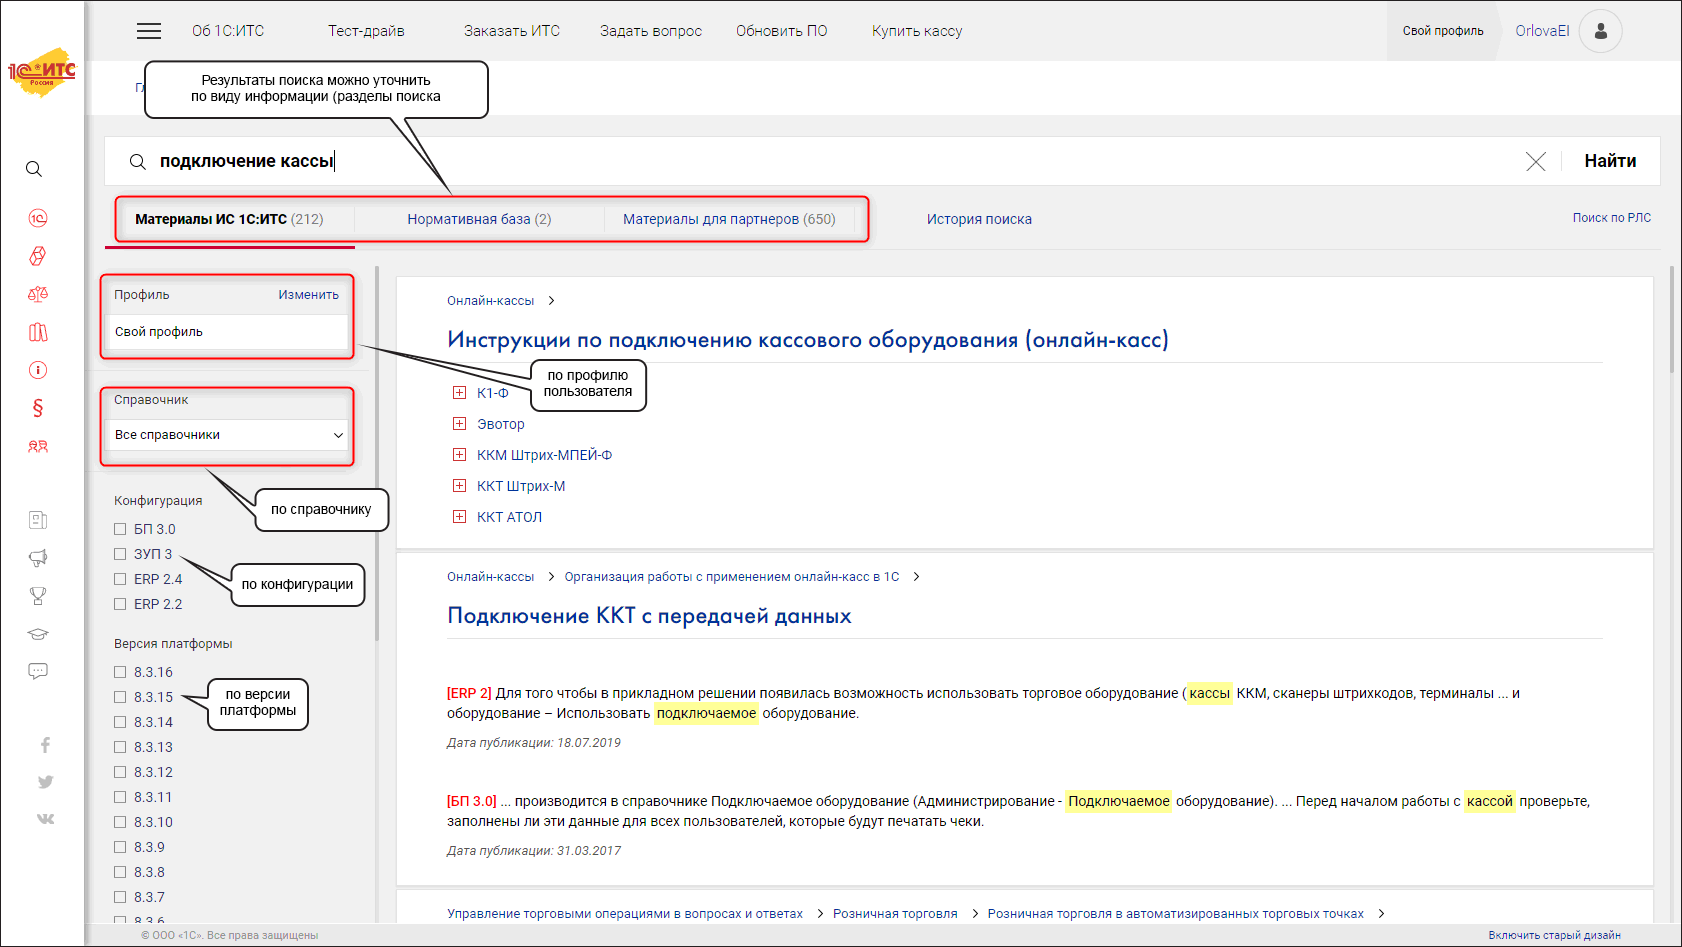The height and width of the screenshot is (947, 1682).
Task: Click the Свой профиль header badge
Action: coord(1443,31)
